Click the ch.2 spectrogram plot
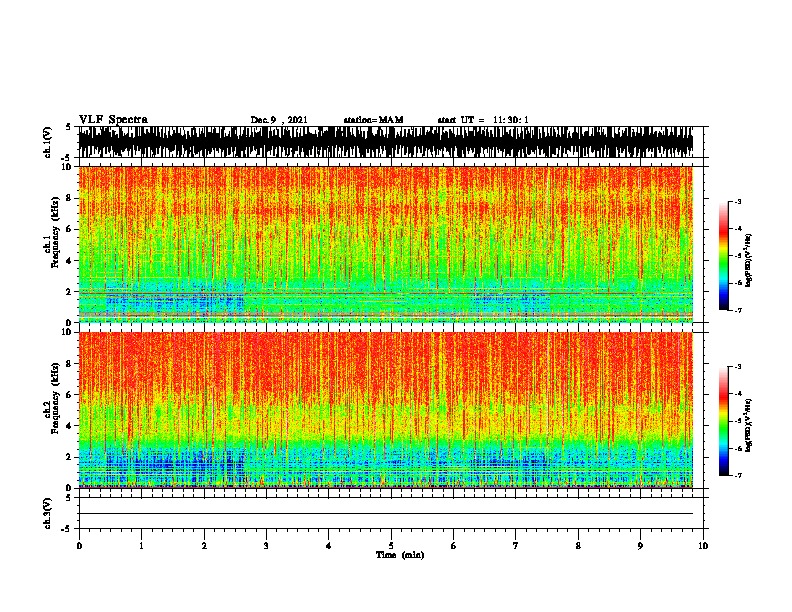Image resolution: width=792 pixels, height=612 pixels. tap(385, 410)
